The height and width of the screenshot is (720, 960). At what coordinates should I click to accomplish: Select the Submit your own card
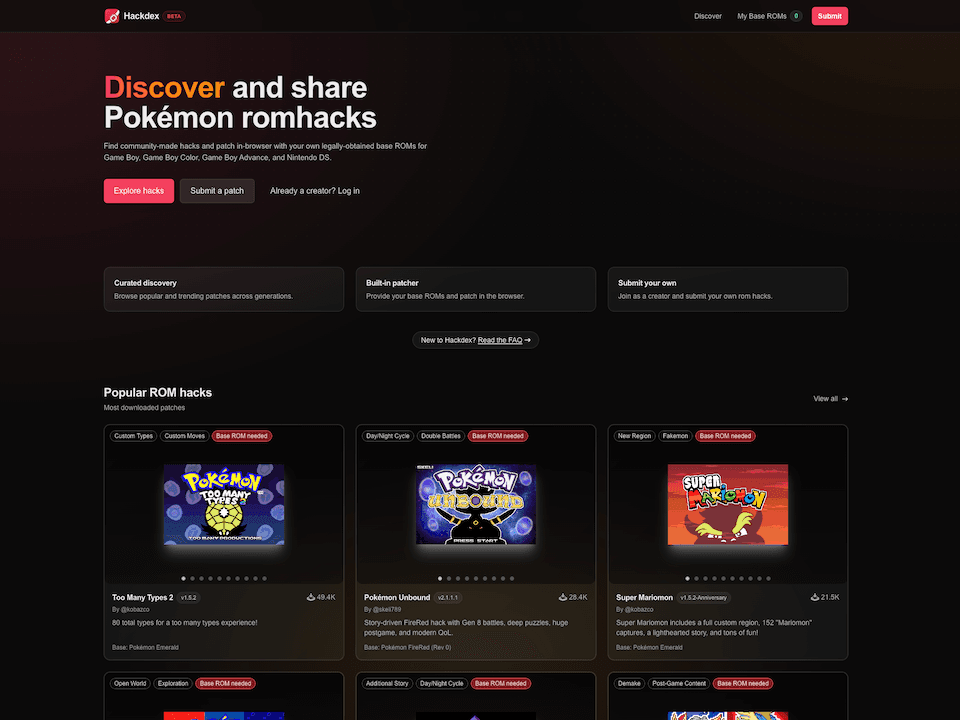[728, 289]
